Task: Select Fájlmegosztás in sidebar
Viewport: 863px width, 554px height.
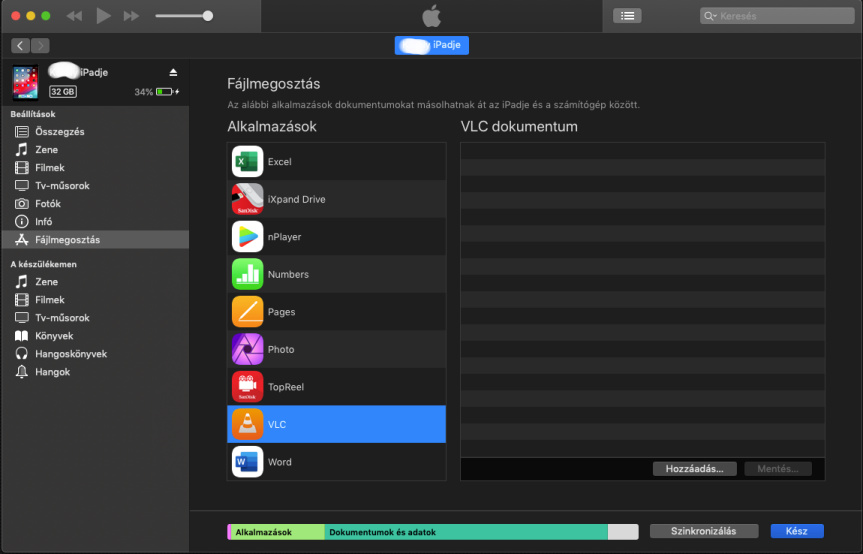Action: pos(95,239)
